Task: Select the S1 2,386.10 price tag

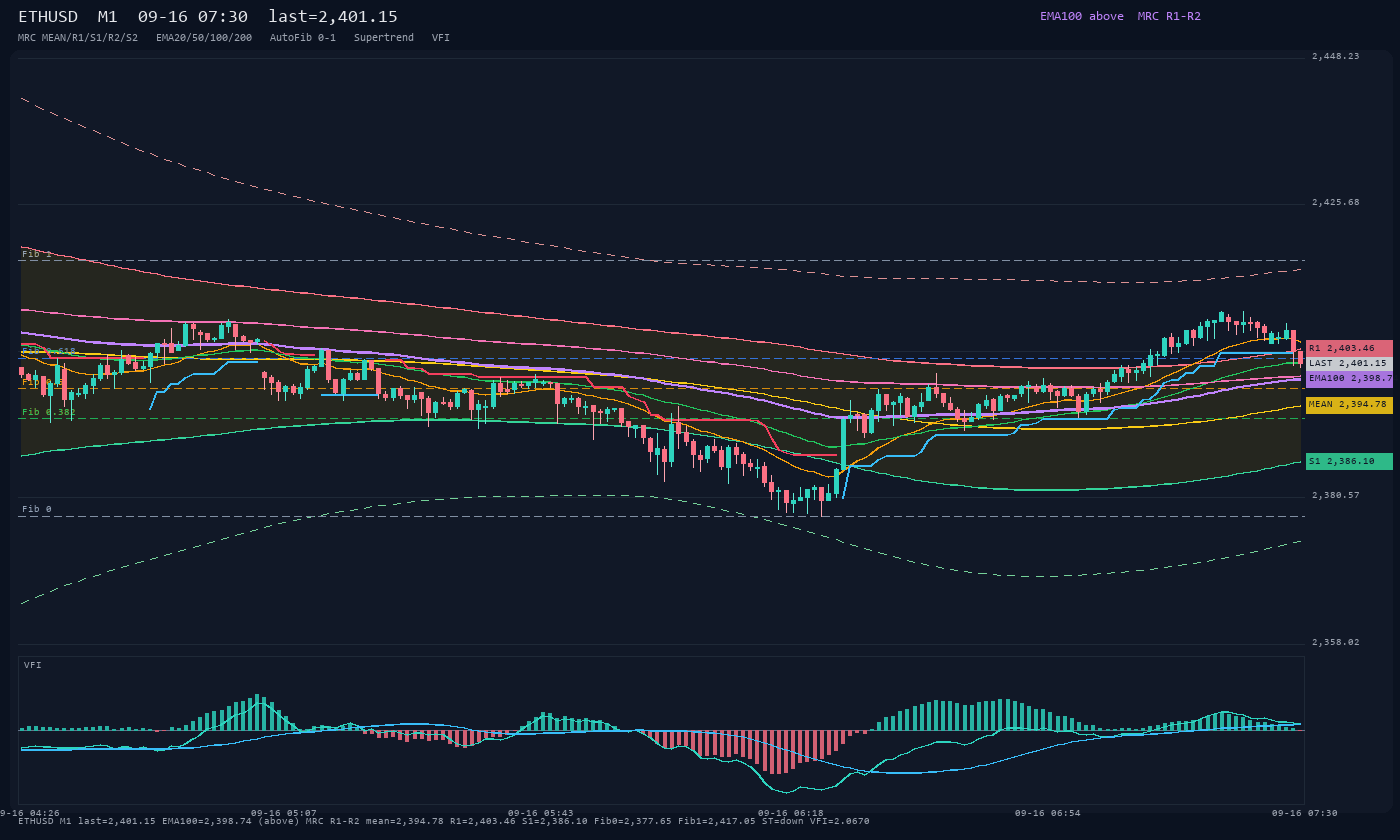Action: pos(1349,461)
